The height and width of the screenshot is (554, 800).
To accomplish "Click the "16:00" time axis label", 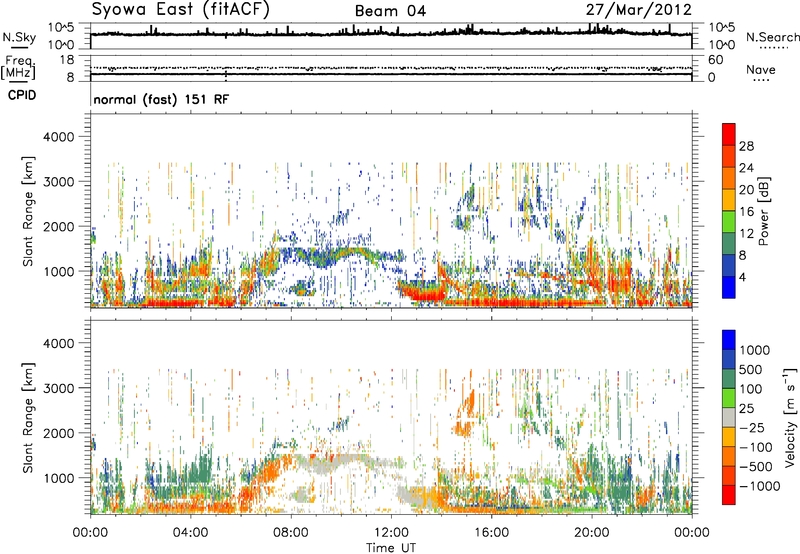I will tap(491, 533).
